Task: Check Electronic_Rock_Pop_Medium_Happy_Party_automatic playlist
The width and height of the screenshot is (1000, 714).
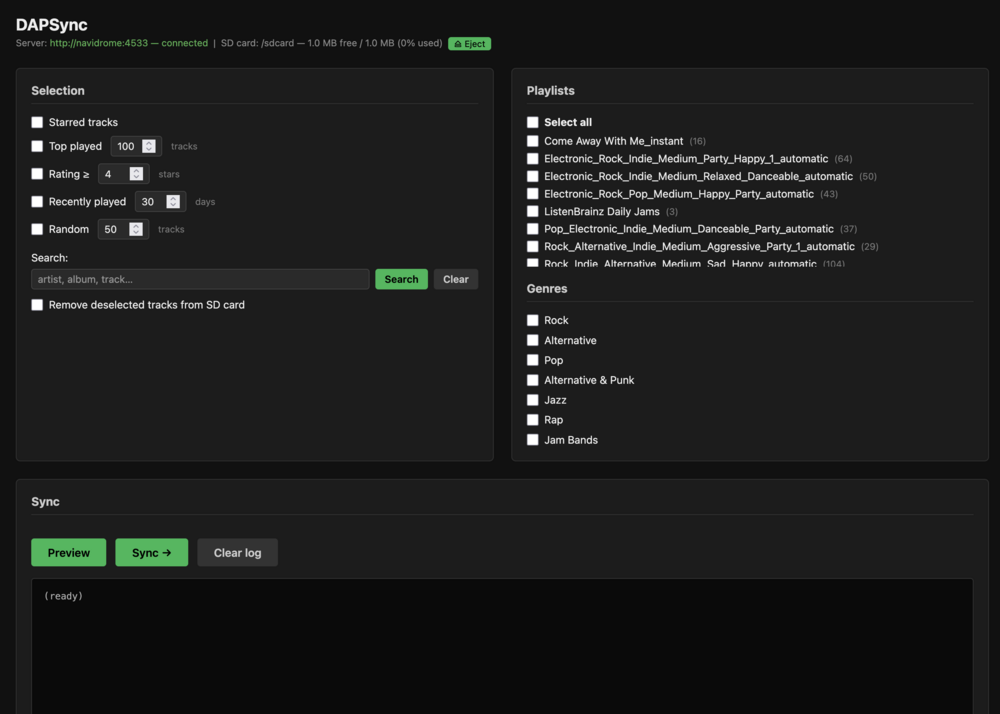Action: point(533,194)
